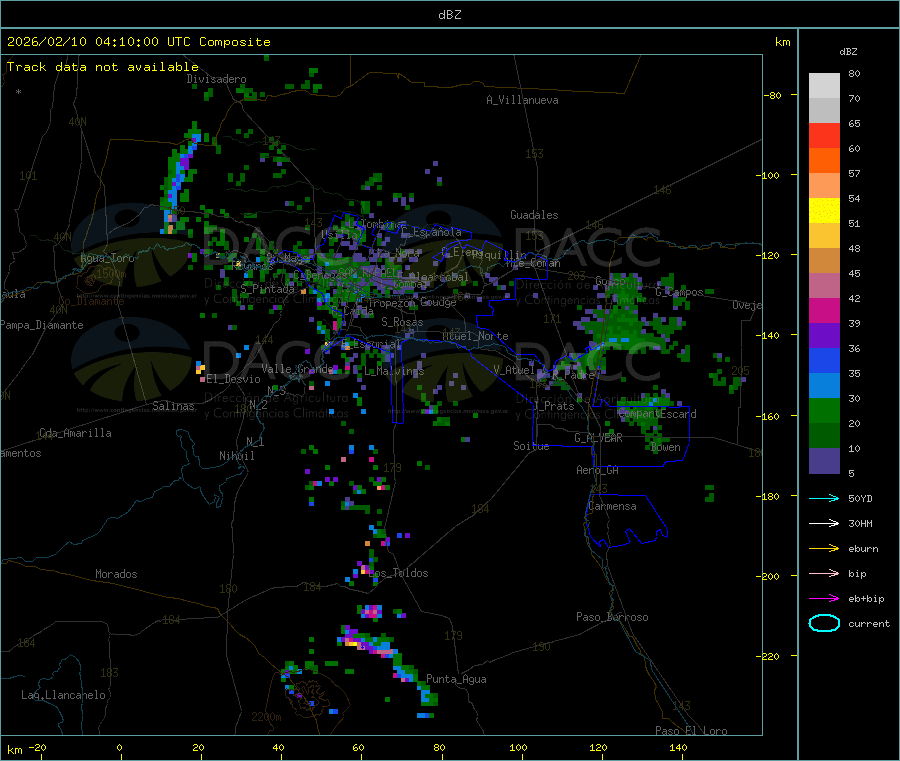This screenshot has height=761, width=900.
Task: Click the cyan 'current' ellipse legend icon
Action: (824, 623)
